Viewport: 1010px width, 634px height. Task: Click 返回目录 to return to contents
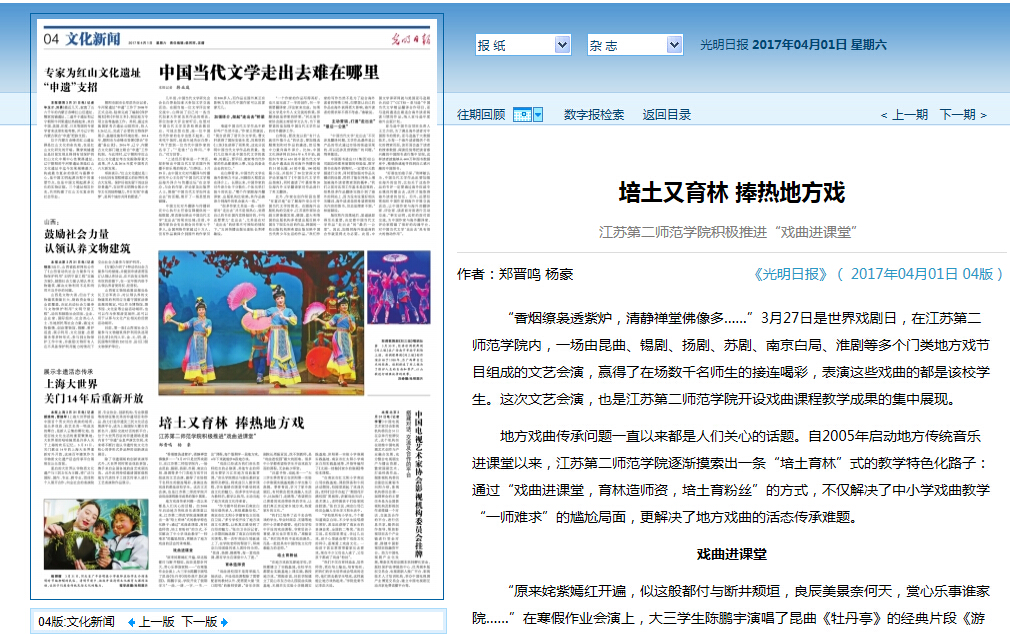tap(667, 115)
